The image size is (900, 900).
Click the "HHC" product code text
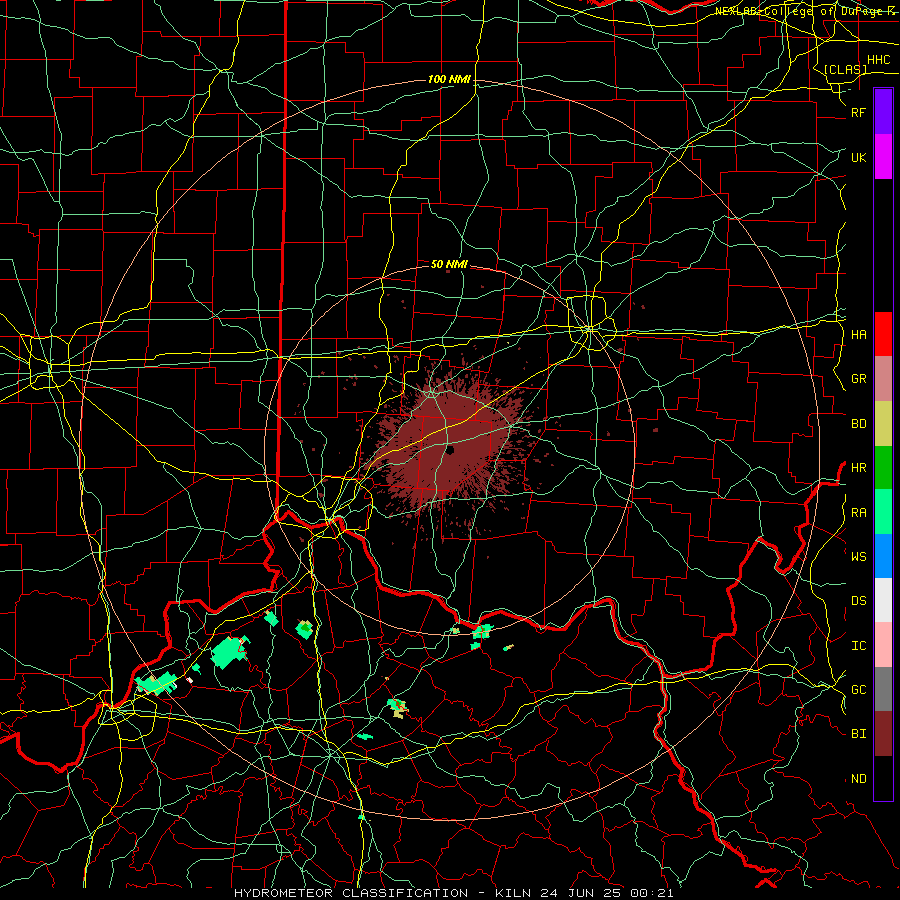879,60
